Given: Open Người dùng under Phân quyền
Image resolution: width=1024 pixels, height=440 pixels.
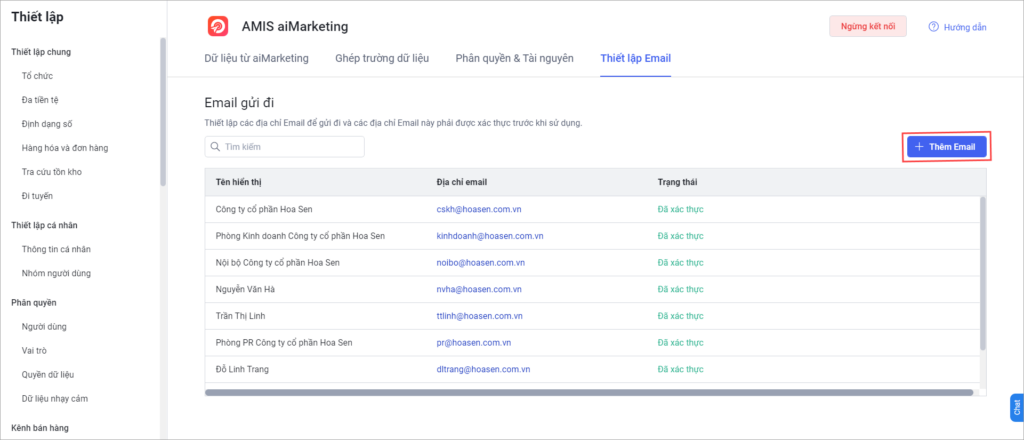Looking at the screenshot, I should click(x=44, y=326).
